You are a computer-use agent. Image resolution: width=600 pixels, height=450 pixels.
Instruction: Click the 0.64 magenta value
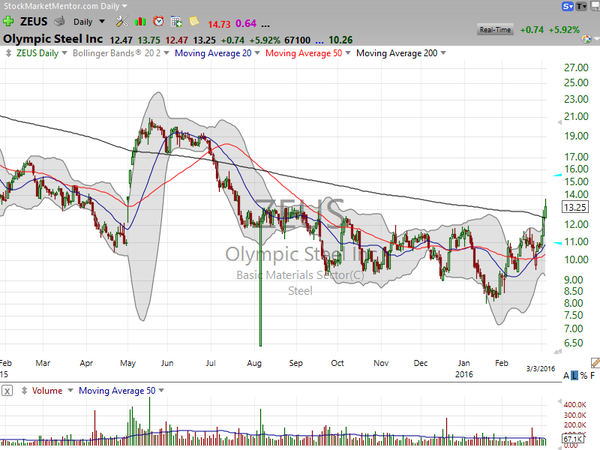point(246,24)
